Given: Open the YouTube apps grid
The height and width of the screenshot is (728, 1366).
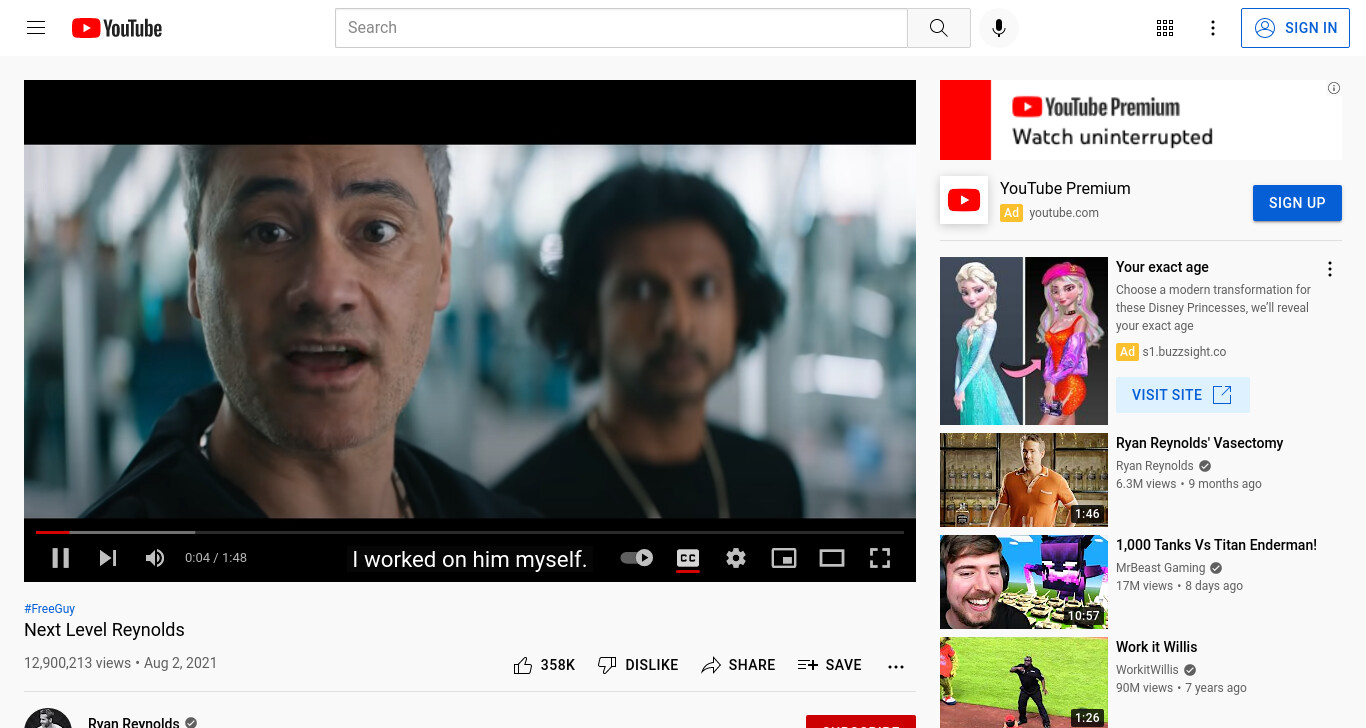Looking at the screenshot, I should tap(1165, 28).
